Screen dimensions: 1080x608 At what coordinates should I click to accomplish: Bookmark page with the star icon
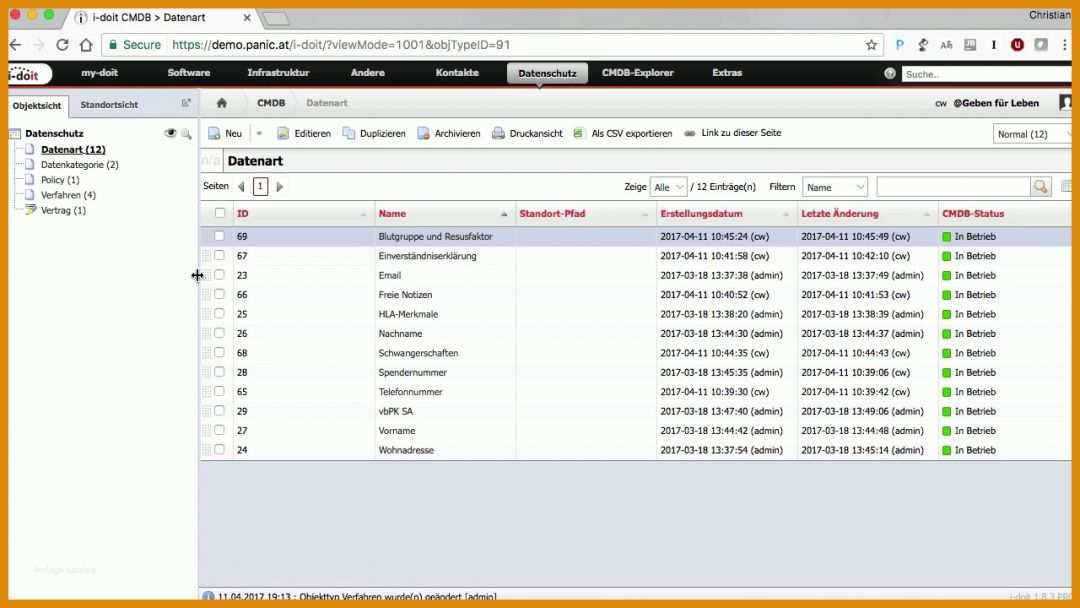[871, 45]
